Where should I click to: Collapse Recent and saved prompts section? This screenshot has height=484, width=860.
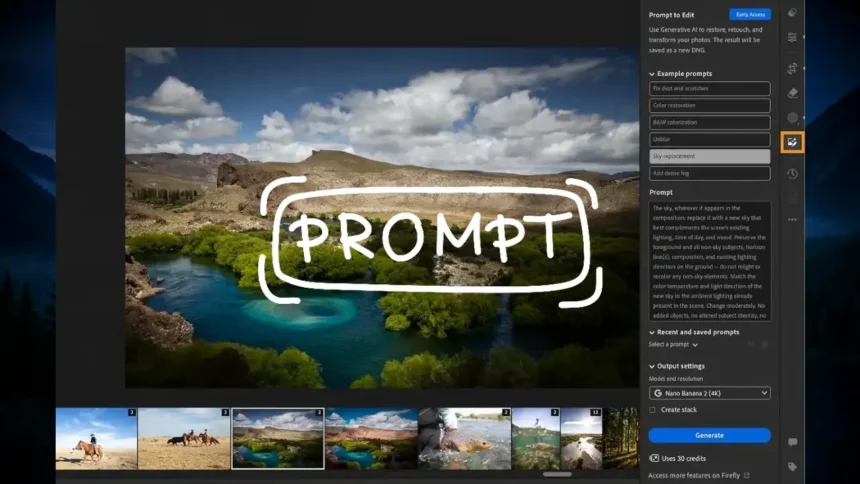tap(652, 332)
